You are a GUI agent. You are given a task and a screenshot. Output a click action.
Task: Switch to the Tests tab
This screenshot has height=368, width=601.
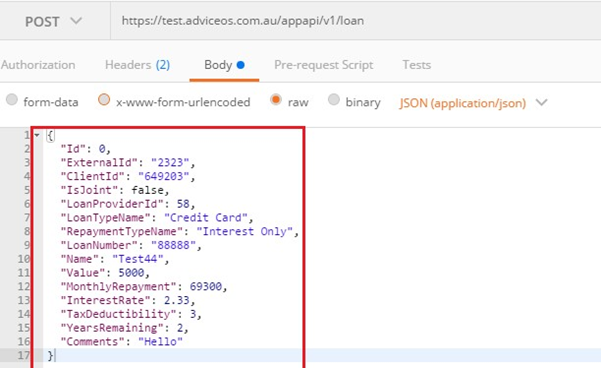point(416,65)
